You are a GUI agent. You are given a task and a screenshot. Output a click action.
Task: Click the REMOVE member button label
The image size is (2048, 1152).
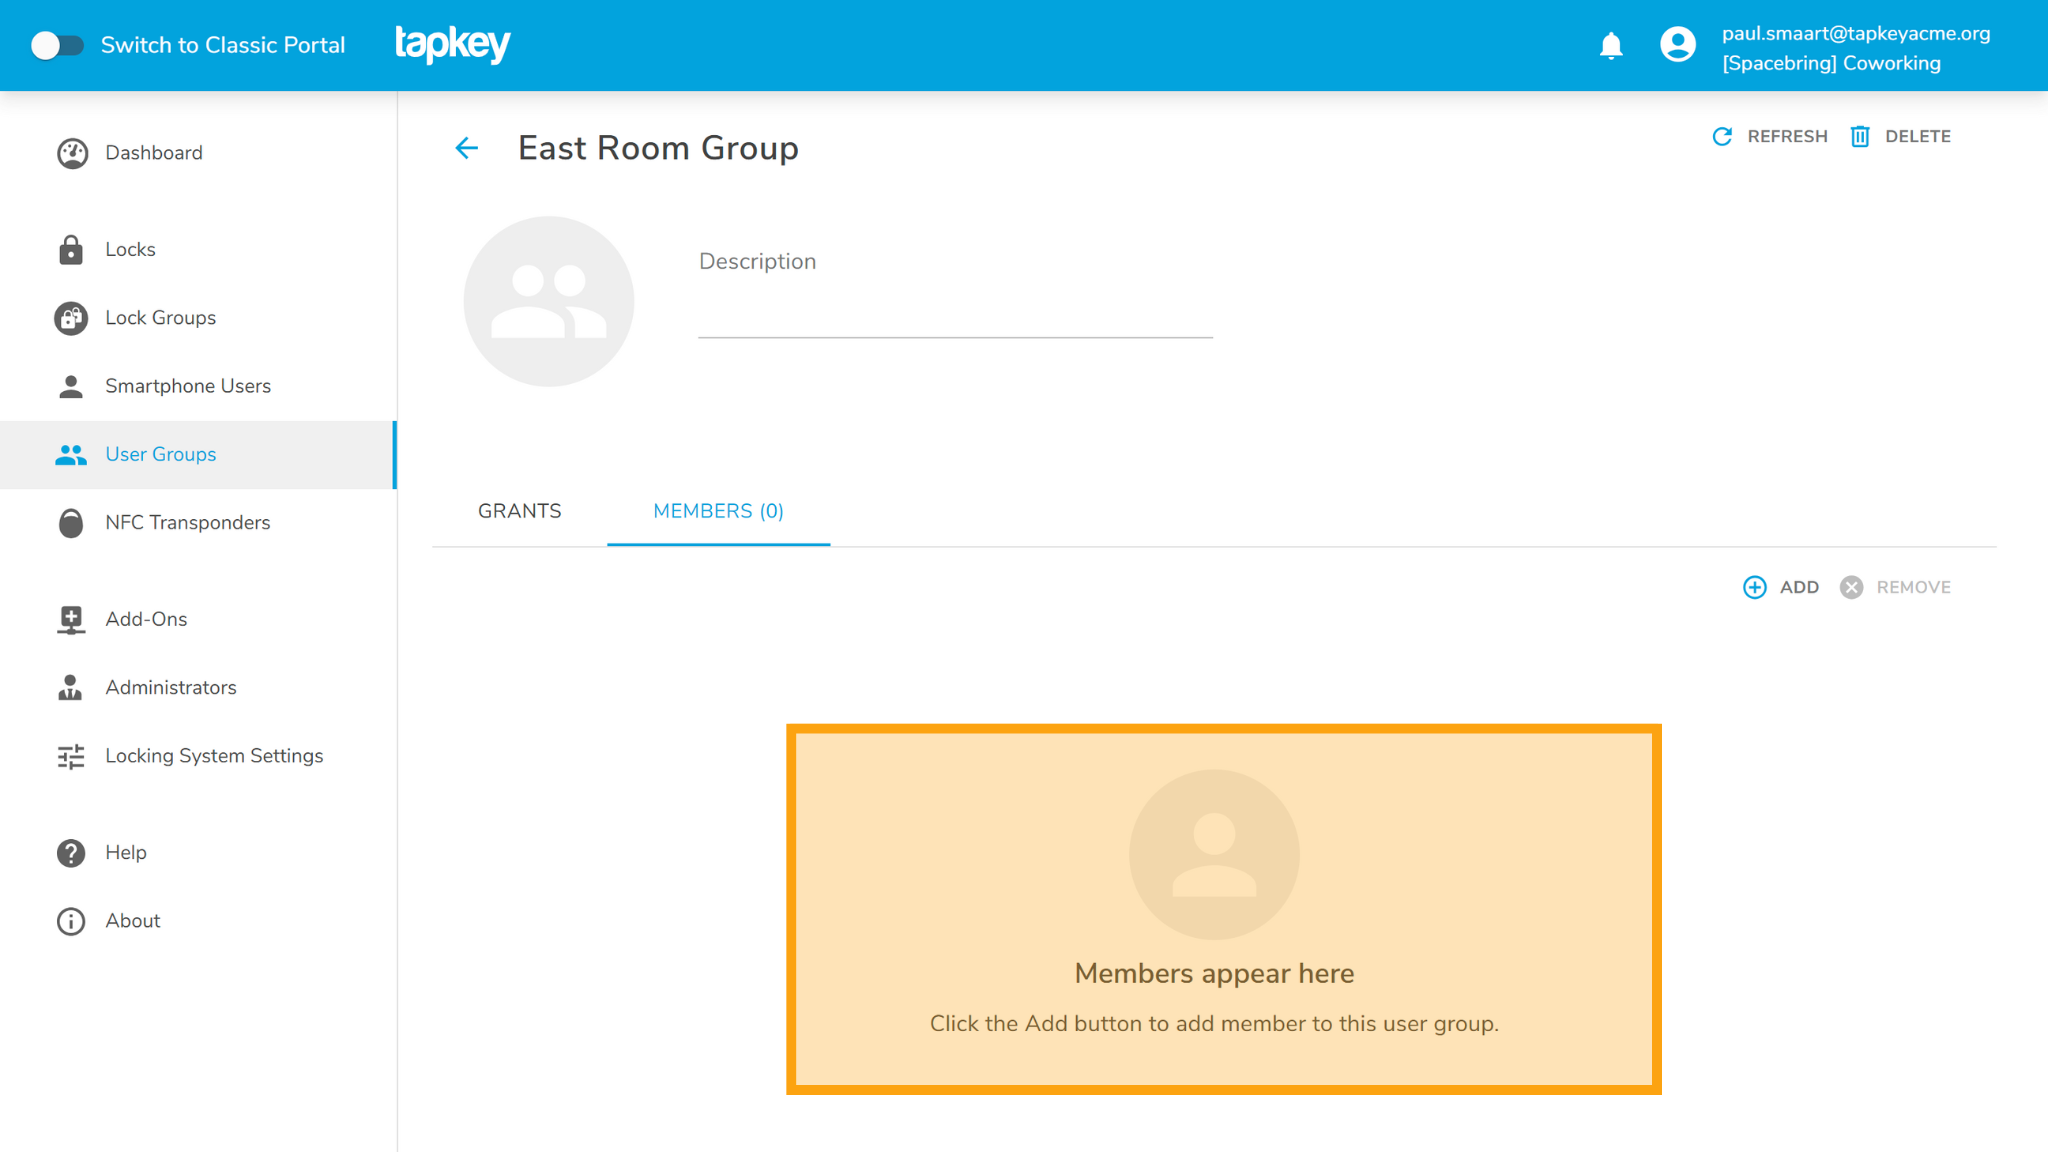[1913, 587]
